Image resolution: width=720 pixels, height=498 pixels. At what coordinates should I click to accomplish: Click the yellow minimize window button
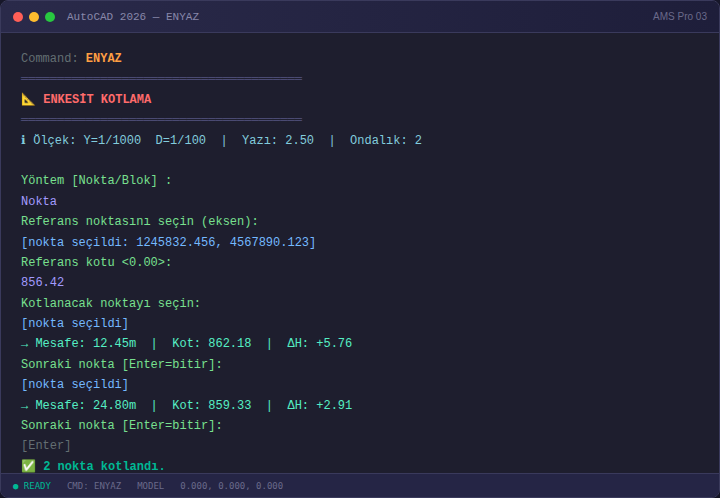[x=34, y=17]
